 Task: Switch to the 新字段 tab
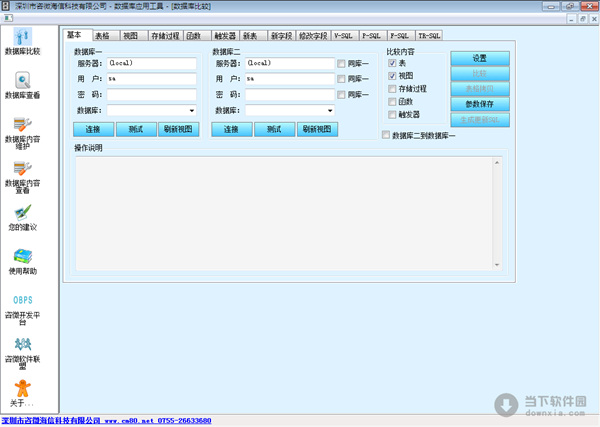tap(281, 36)
